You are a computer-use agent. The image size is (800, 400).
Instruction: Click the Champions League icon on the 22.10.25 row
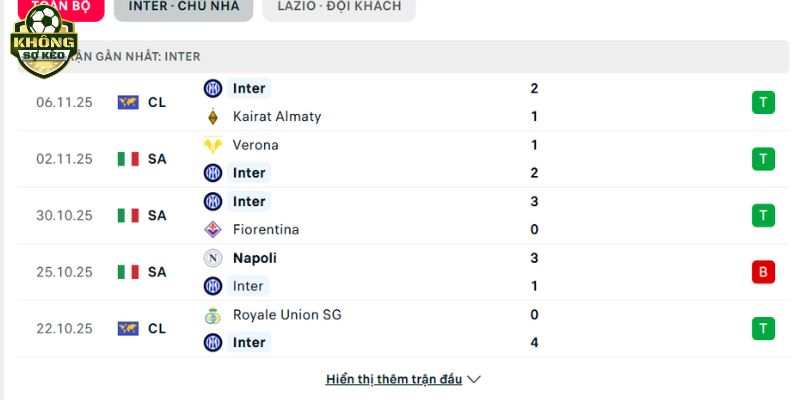[x=128, y=328]
